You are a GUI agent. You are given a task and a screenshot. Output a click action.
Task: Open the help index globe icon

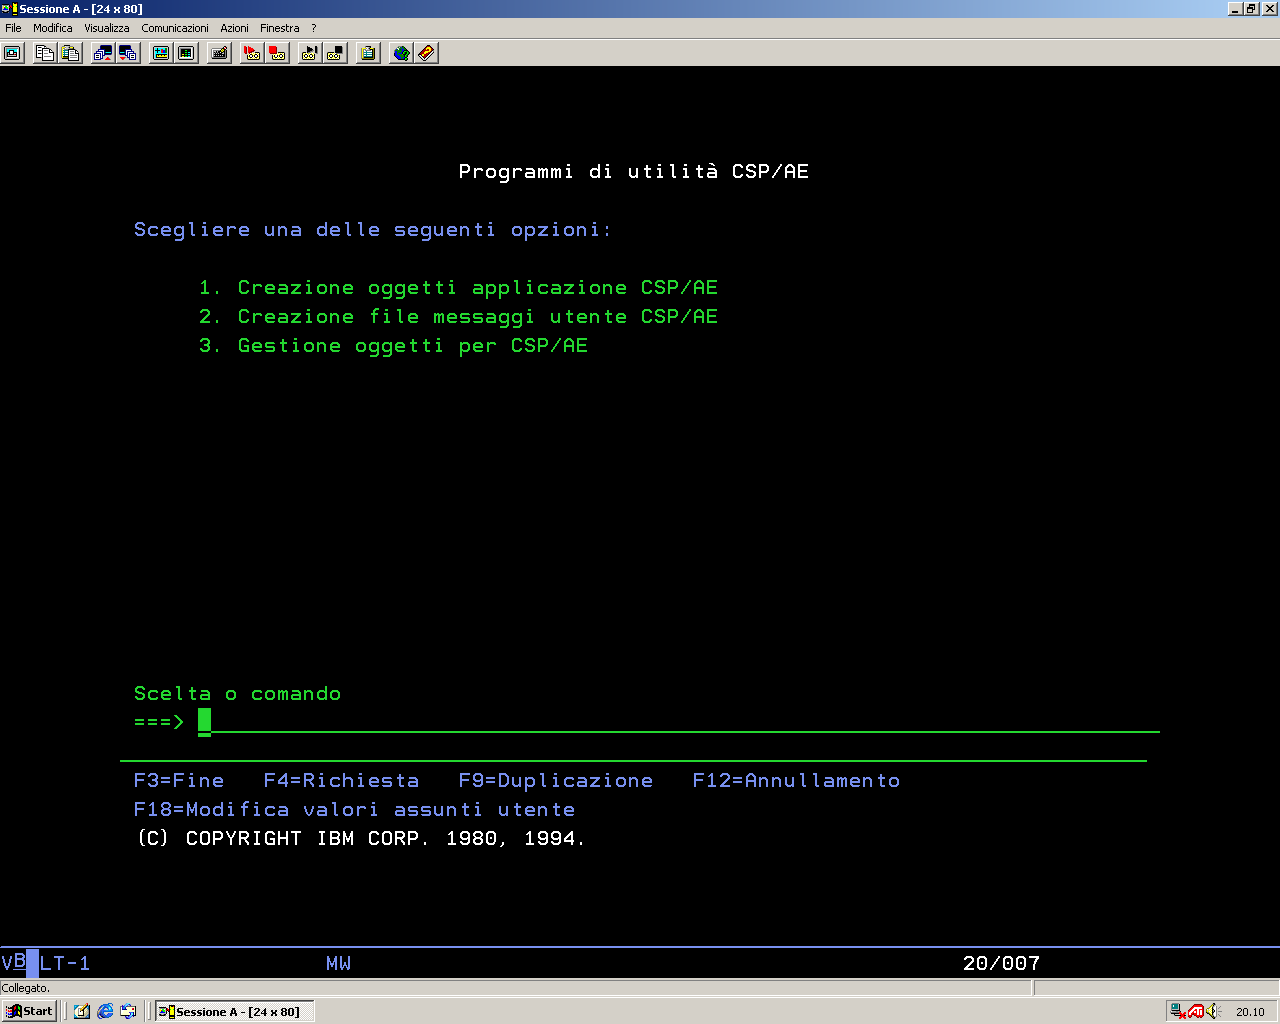pos(401,53)
